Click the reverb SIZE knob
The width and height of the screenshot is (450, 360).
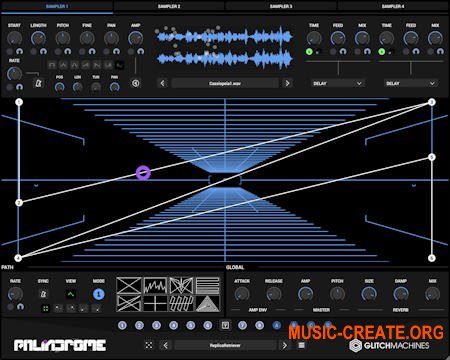pyautogui.click(x=369, y=294)
